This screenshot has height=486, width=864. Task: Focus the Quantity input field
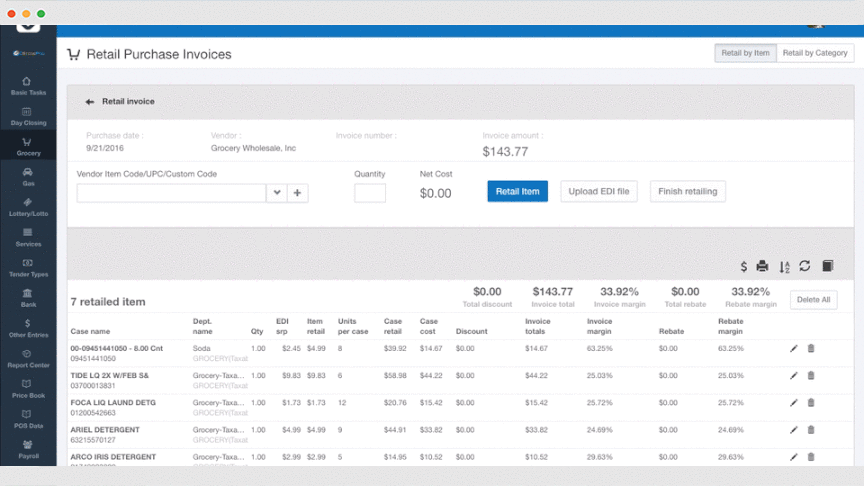(370, 193)
